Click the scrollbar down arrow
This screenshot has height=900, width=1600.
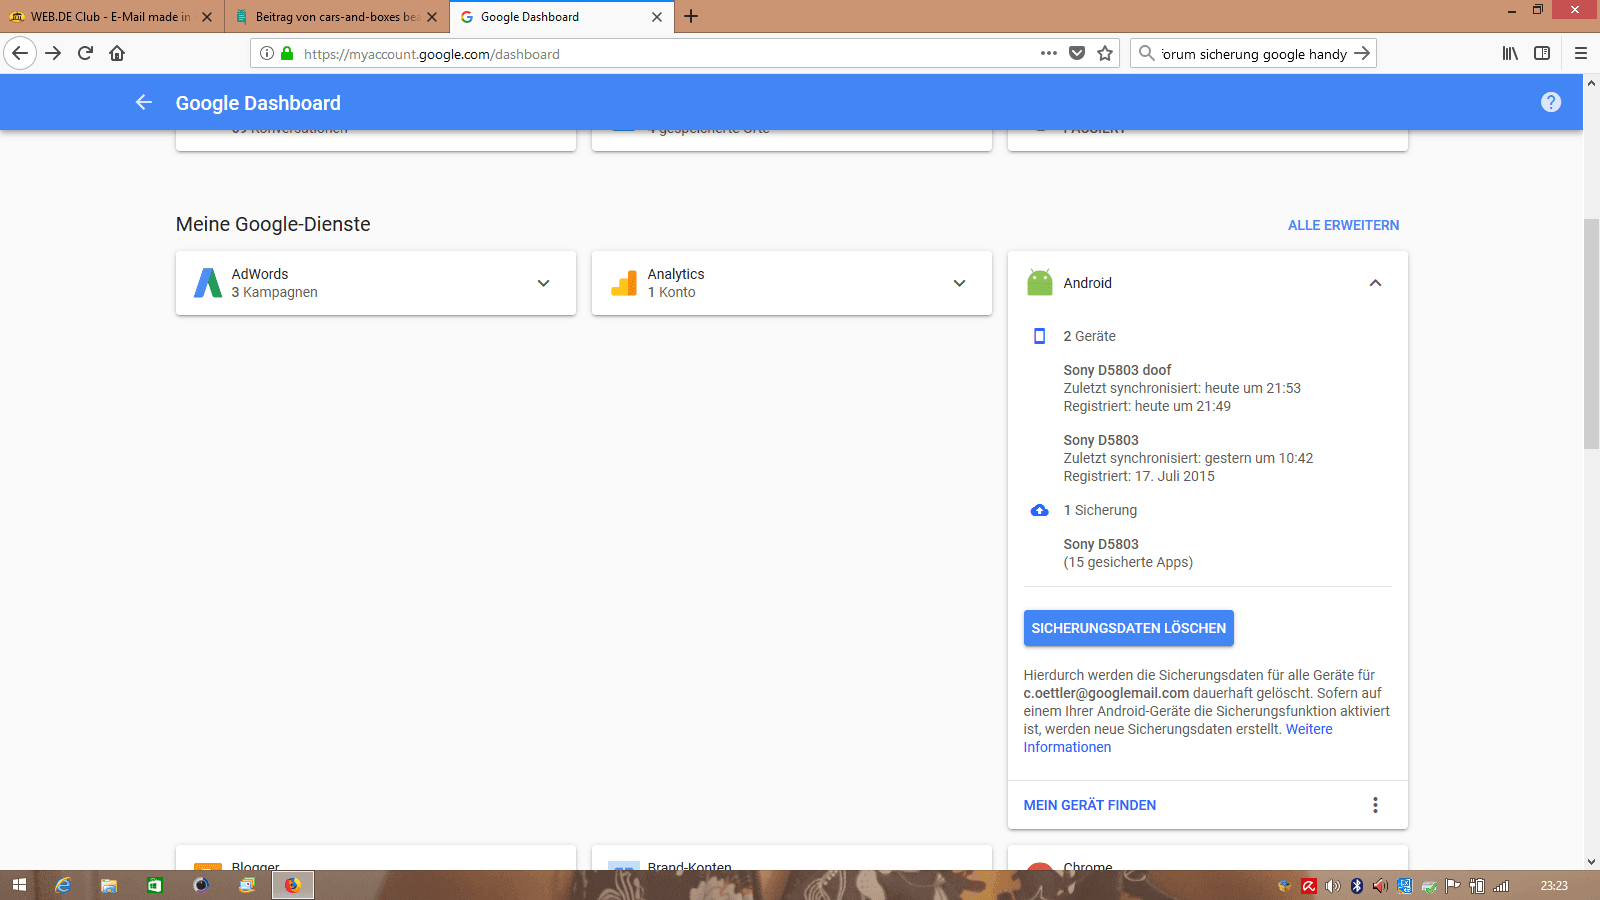tap(1591, 861)
